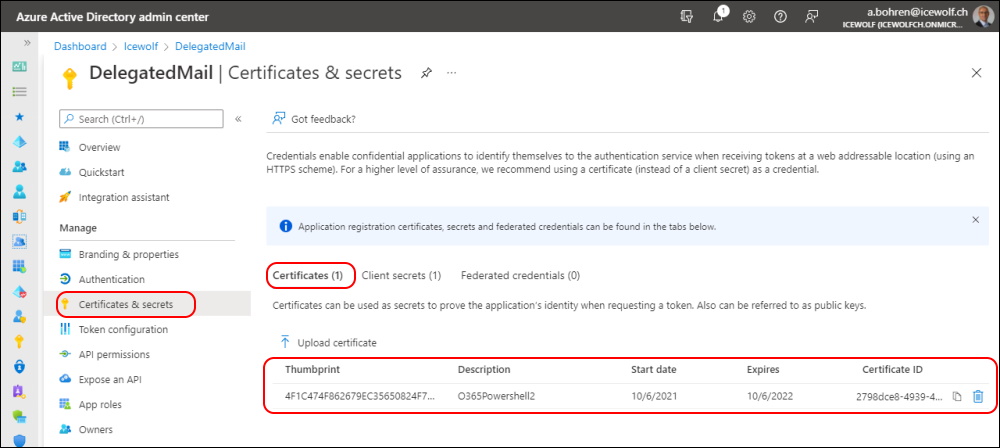Click the Expires column header
This screenshot has width=1000, height=448.
[763, 370]
